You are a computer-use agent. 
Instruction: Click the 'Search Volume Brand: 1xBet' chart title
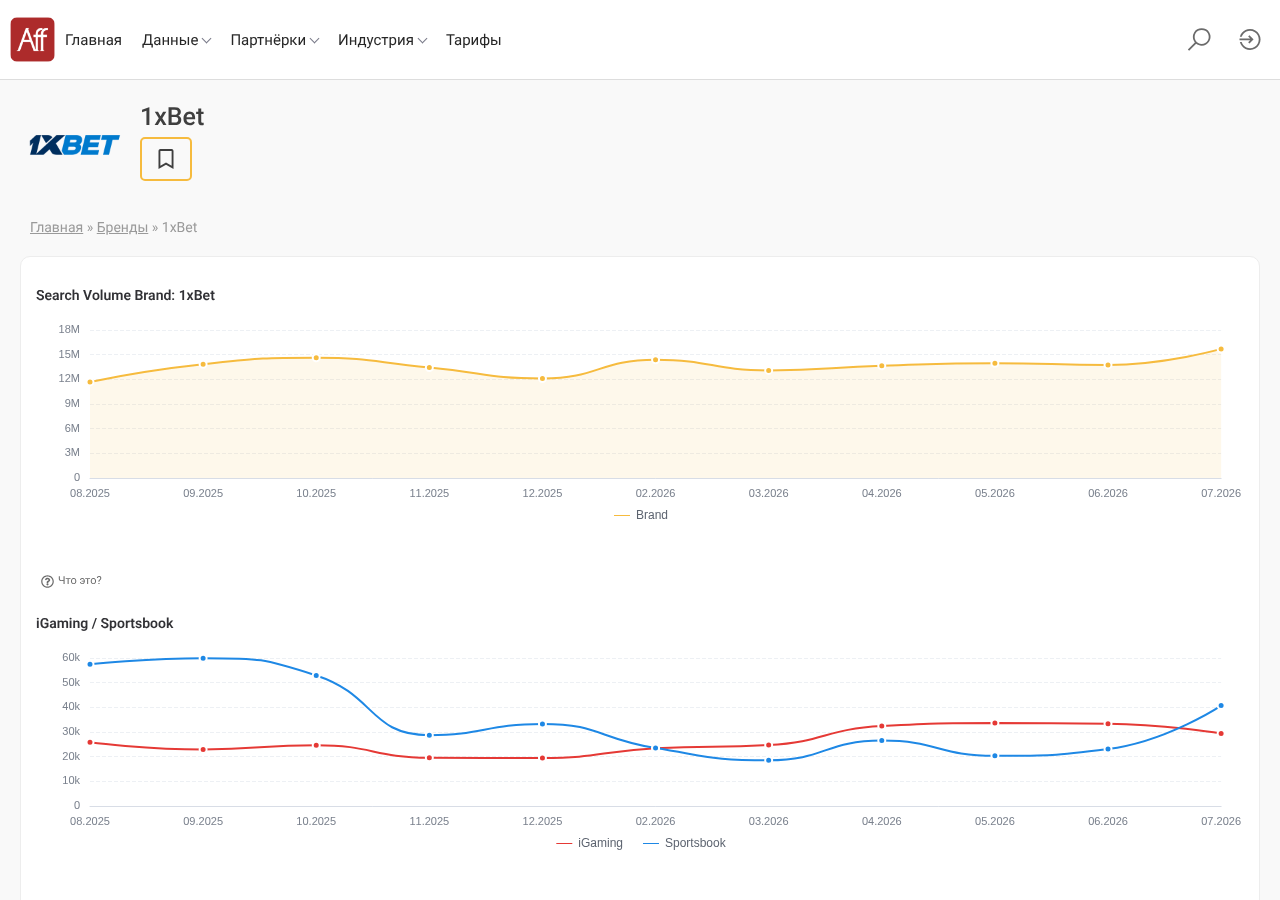[125, 295]
